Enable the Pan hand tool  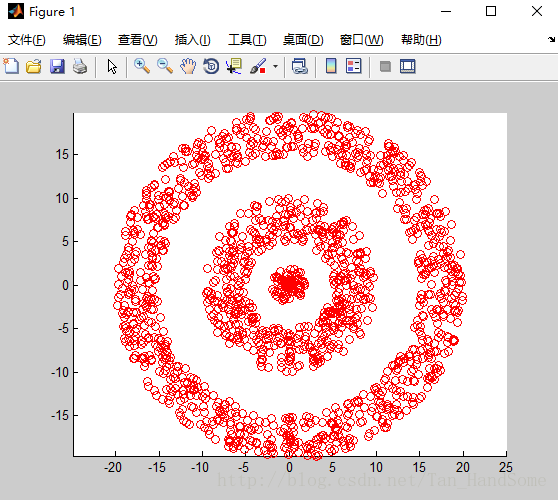188,67
